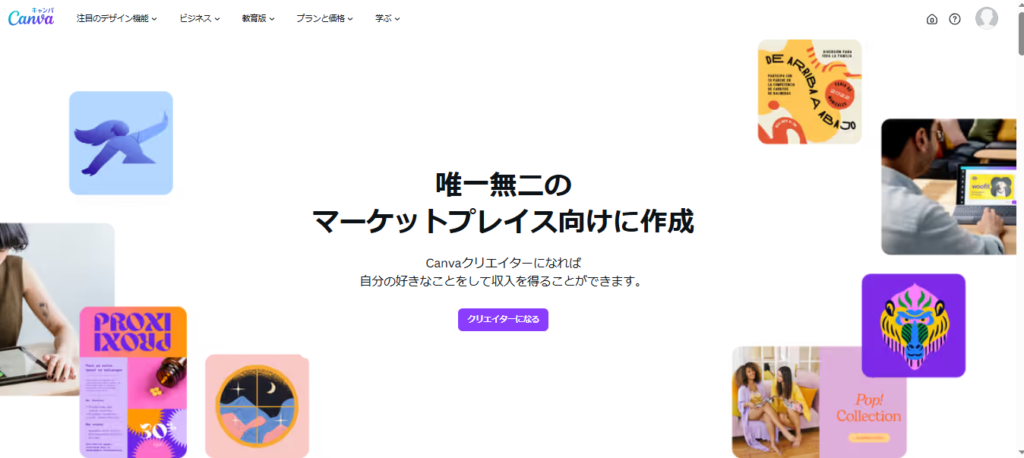Click the 唯一無二の headline text
This screenshot has height=458, width=1024.
503,185
